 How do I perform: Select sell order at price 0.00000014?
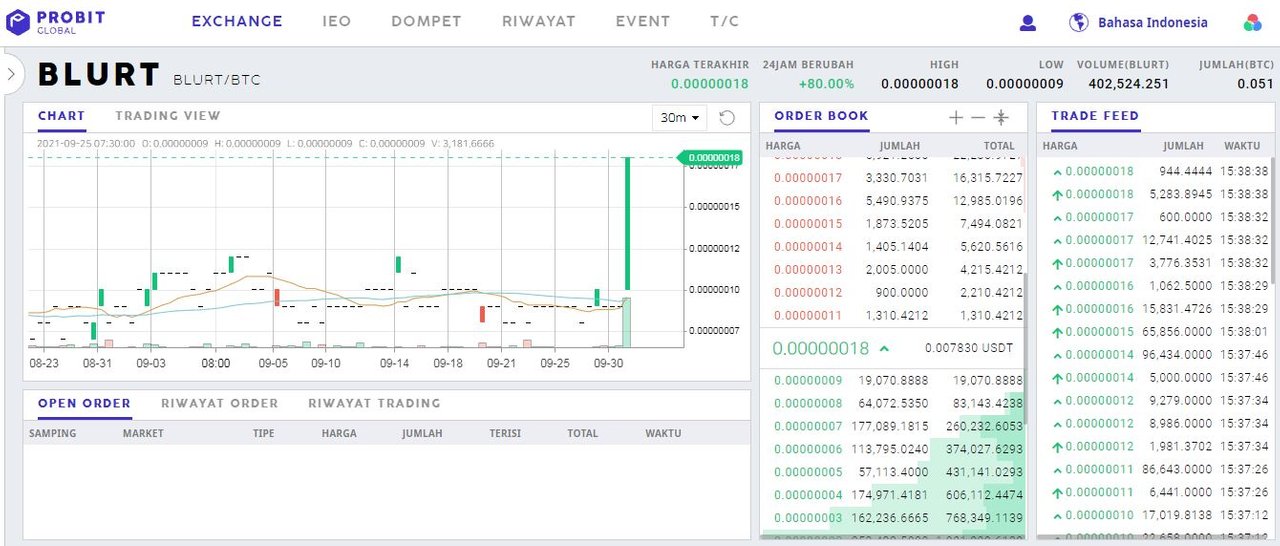tap(892, 247)
